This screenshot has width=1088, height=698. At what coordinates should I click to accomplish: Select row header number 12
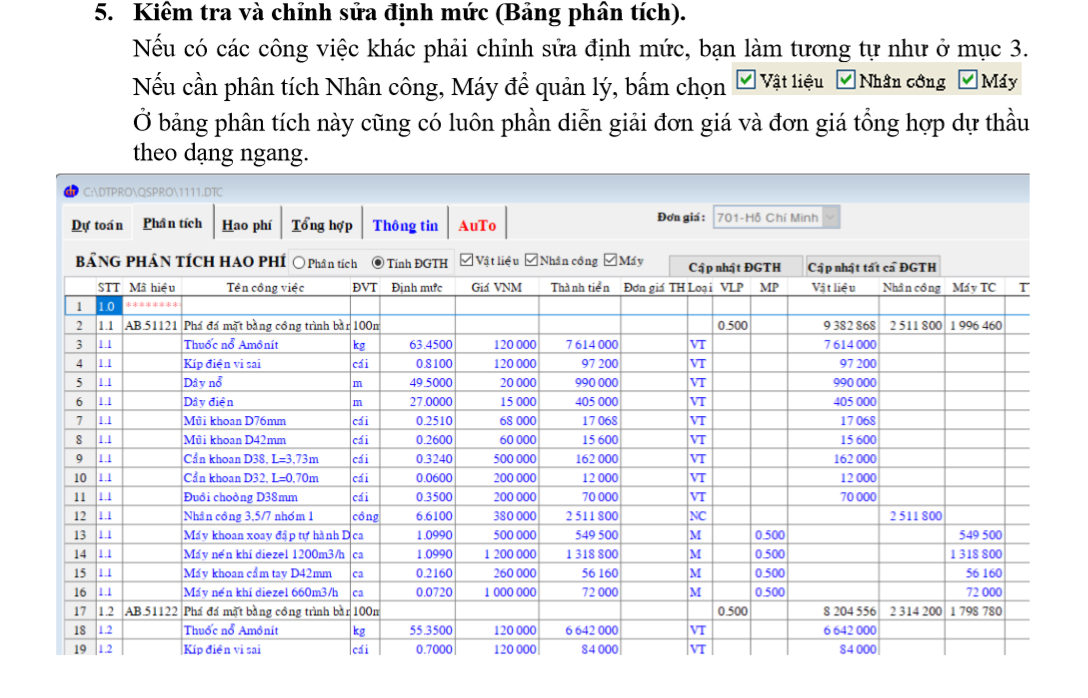tap(78, 516)
